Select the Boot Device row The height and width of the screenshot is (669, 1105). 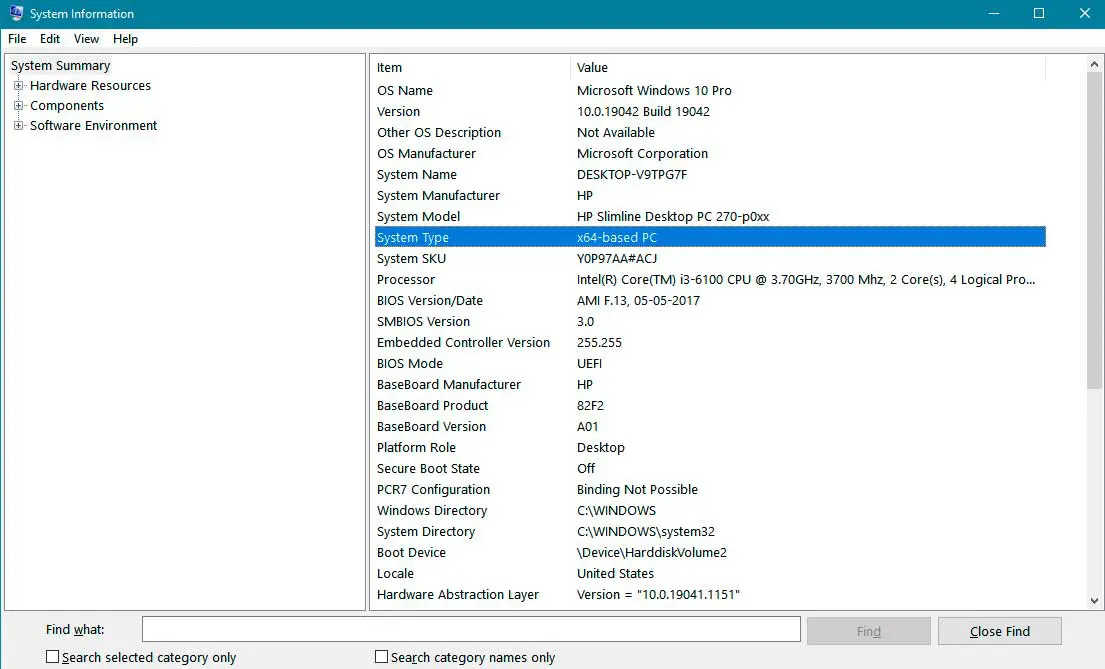[710, 553]
